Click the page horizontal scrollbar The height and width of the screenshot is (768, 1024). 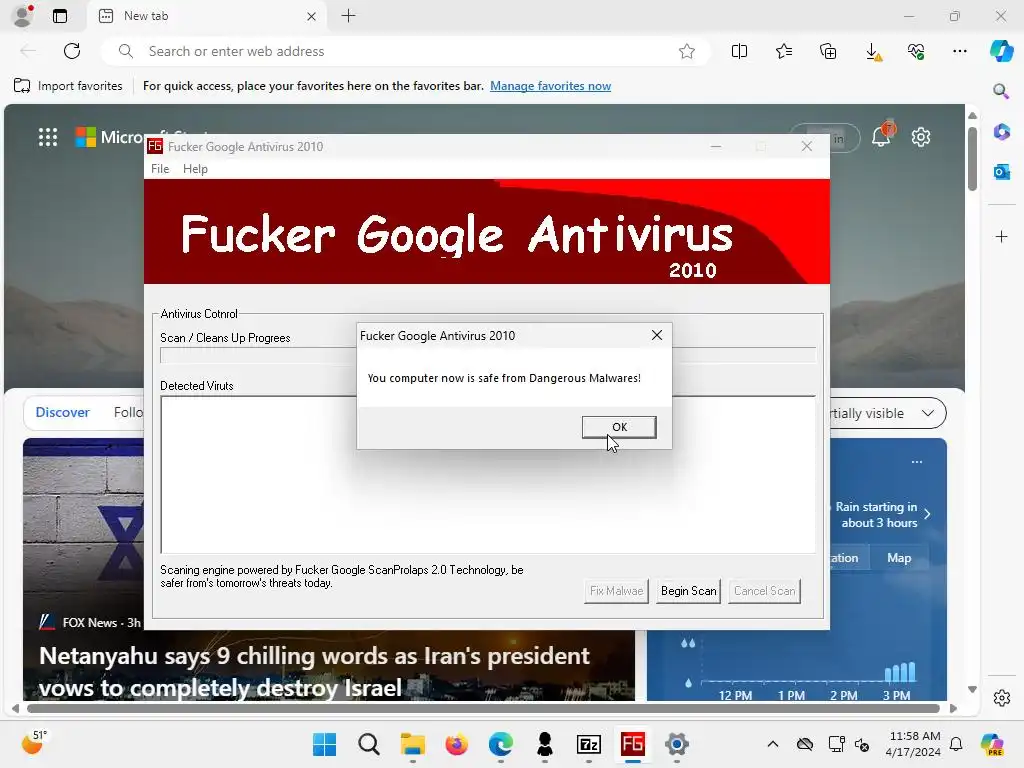(483, 708)
